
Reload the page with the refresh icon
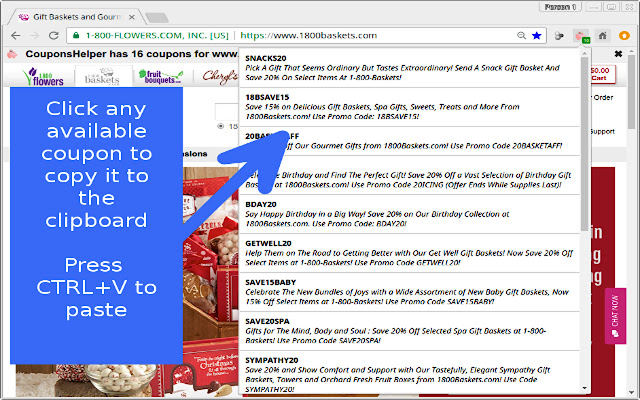tap(53, 36)
